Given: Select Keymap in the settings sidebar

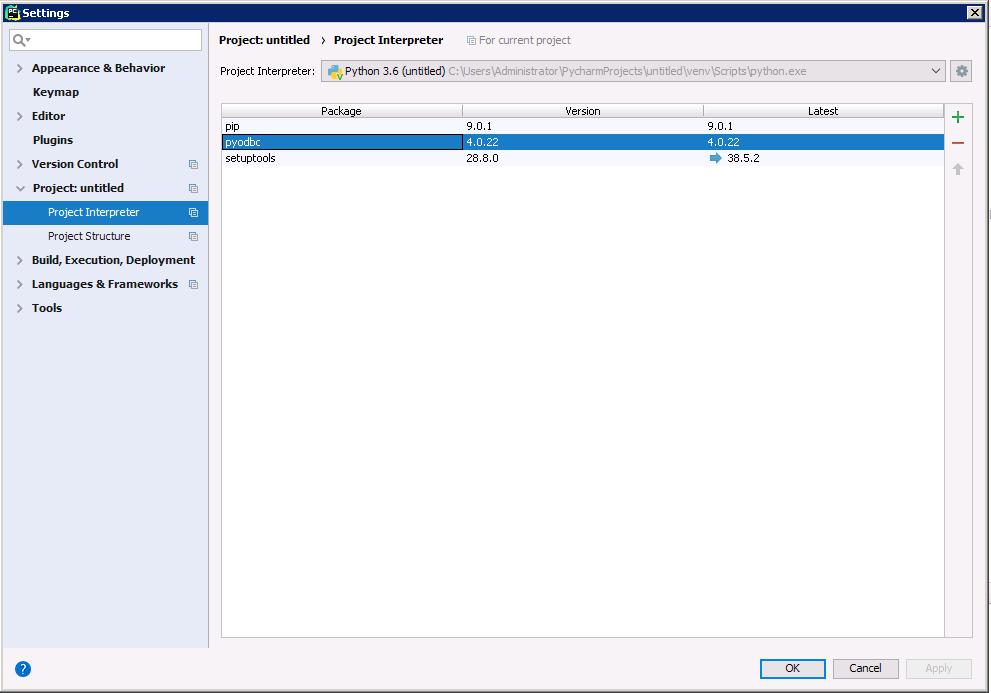Looking at the screenshot, I should click(x=57, y=92).
